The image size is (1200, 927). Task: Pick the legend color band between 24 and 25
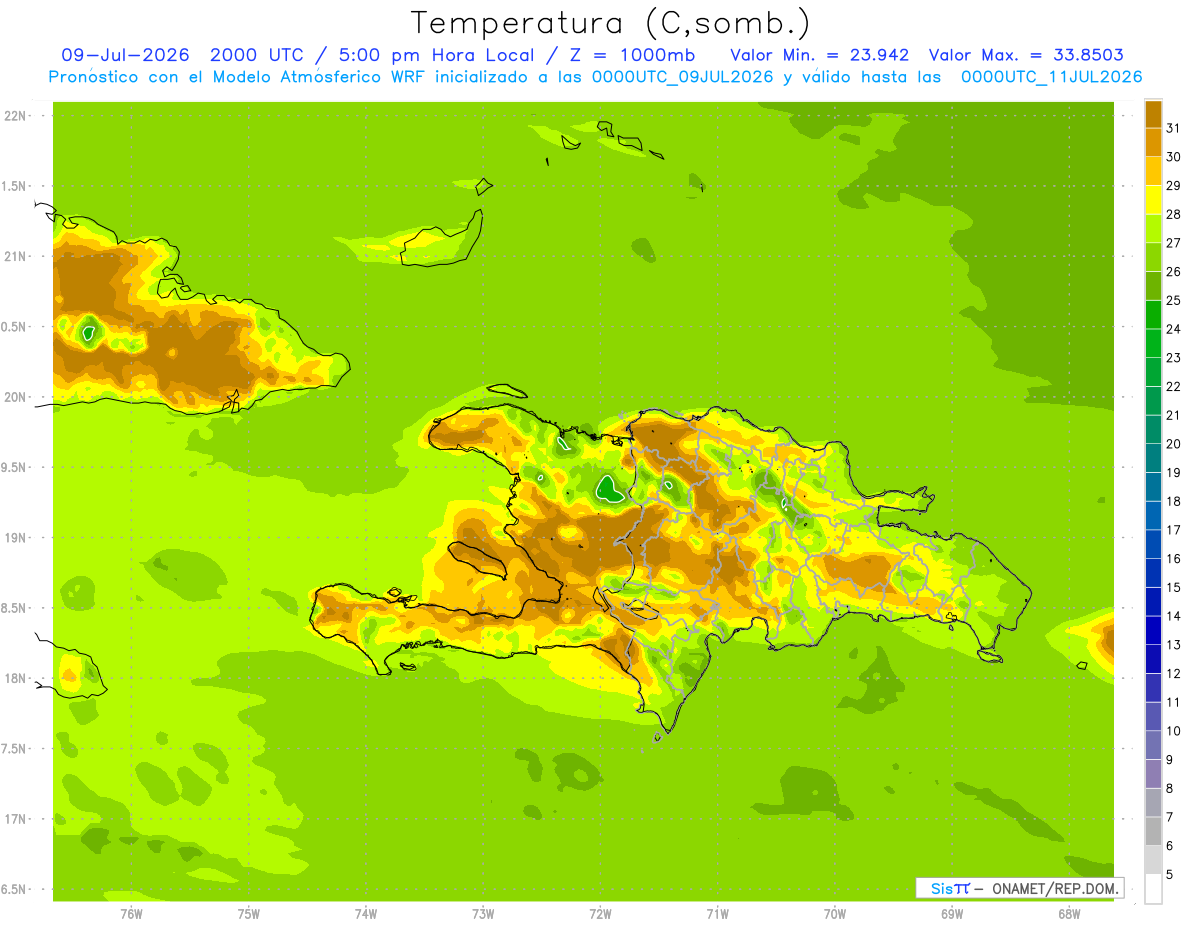coord(1153,314)
